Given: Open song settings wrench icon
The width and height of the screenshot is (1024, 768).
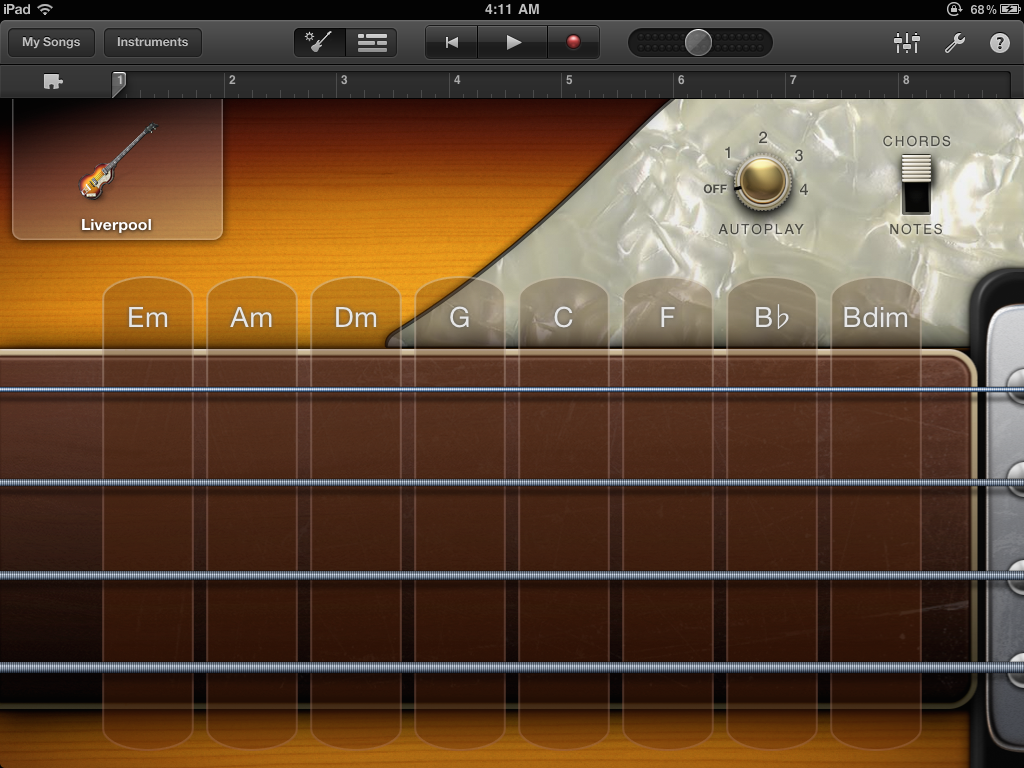Looking at the screenshot, I should (955, 42).
